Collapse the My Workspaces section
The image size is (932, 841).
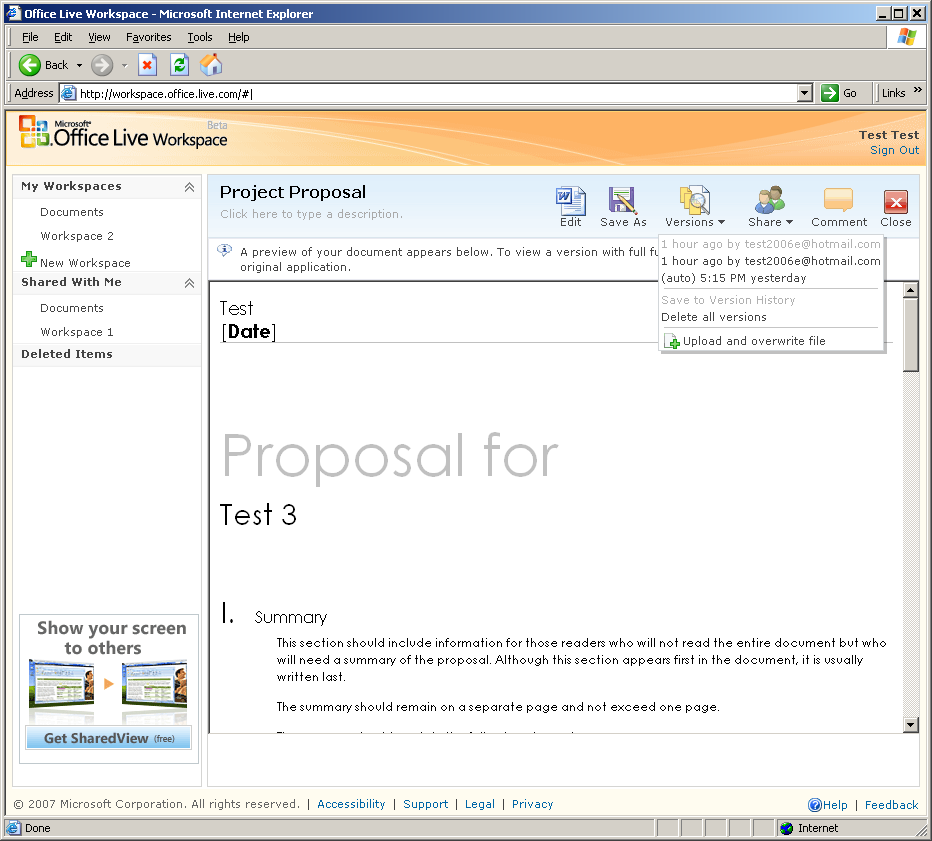point(189,187)
